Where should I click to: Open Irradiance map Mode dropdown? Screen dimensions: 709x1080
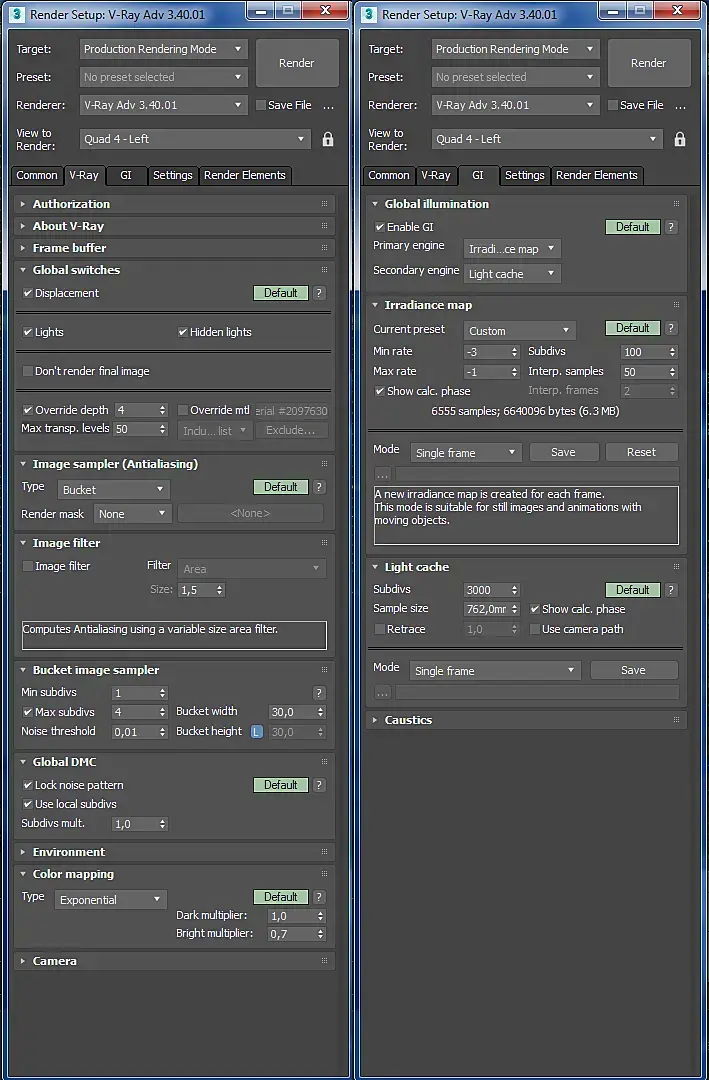point(466,453)
